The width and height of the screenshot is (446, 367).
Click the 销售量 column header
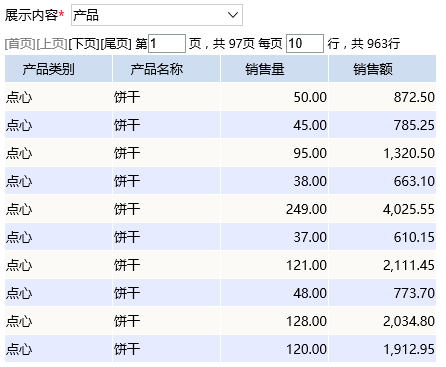click(274, 69)
